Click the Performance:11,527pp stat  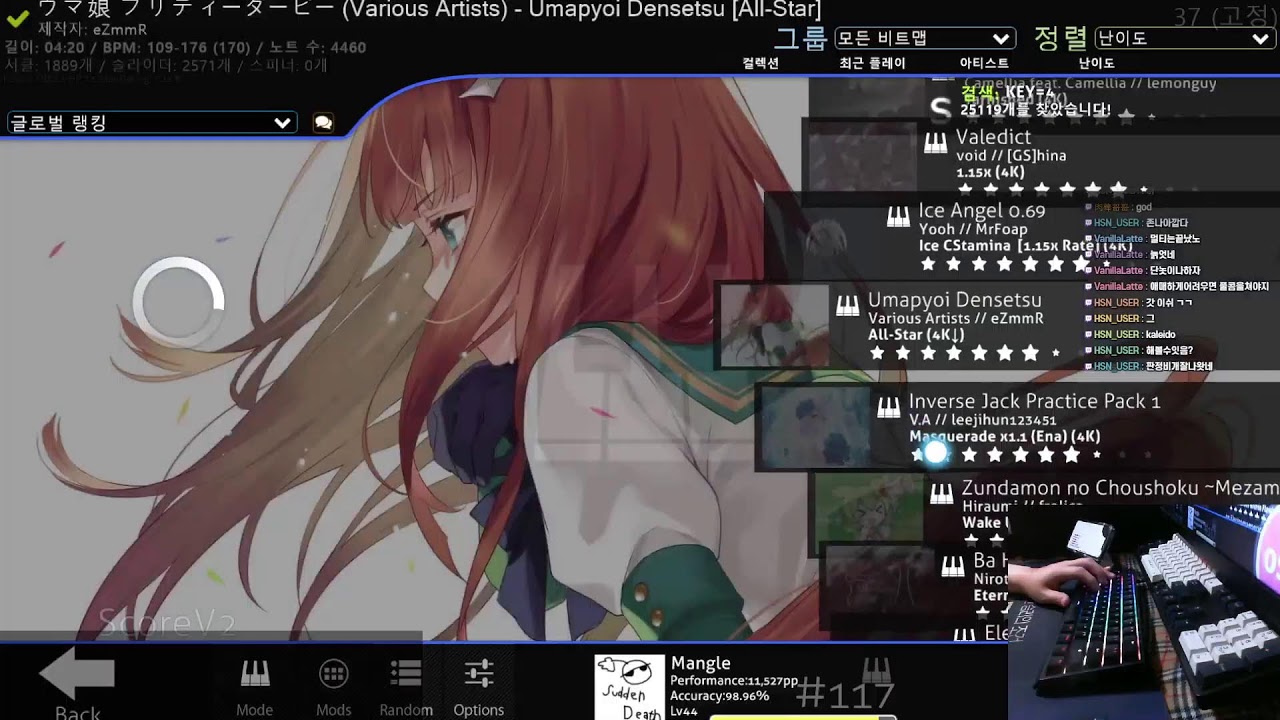tap(734, 681)
